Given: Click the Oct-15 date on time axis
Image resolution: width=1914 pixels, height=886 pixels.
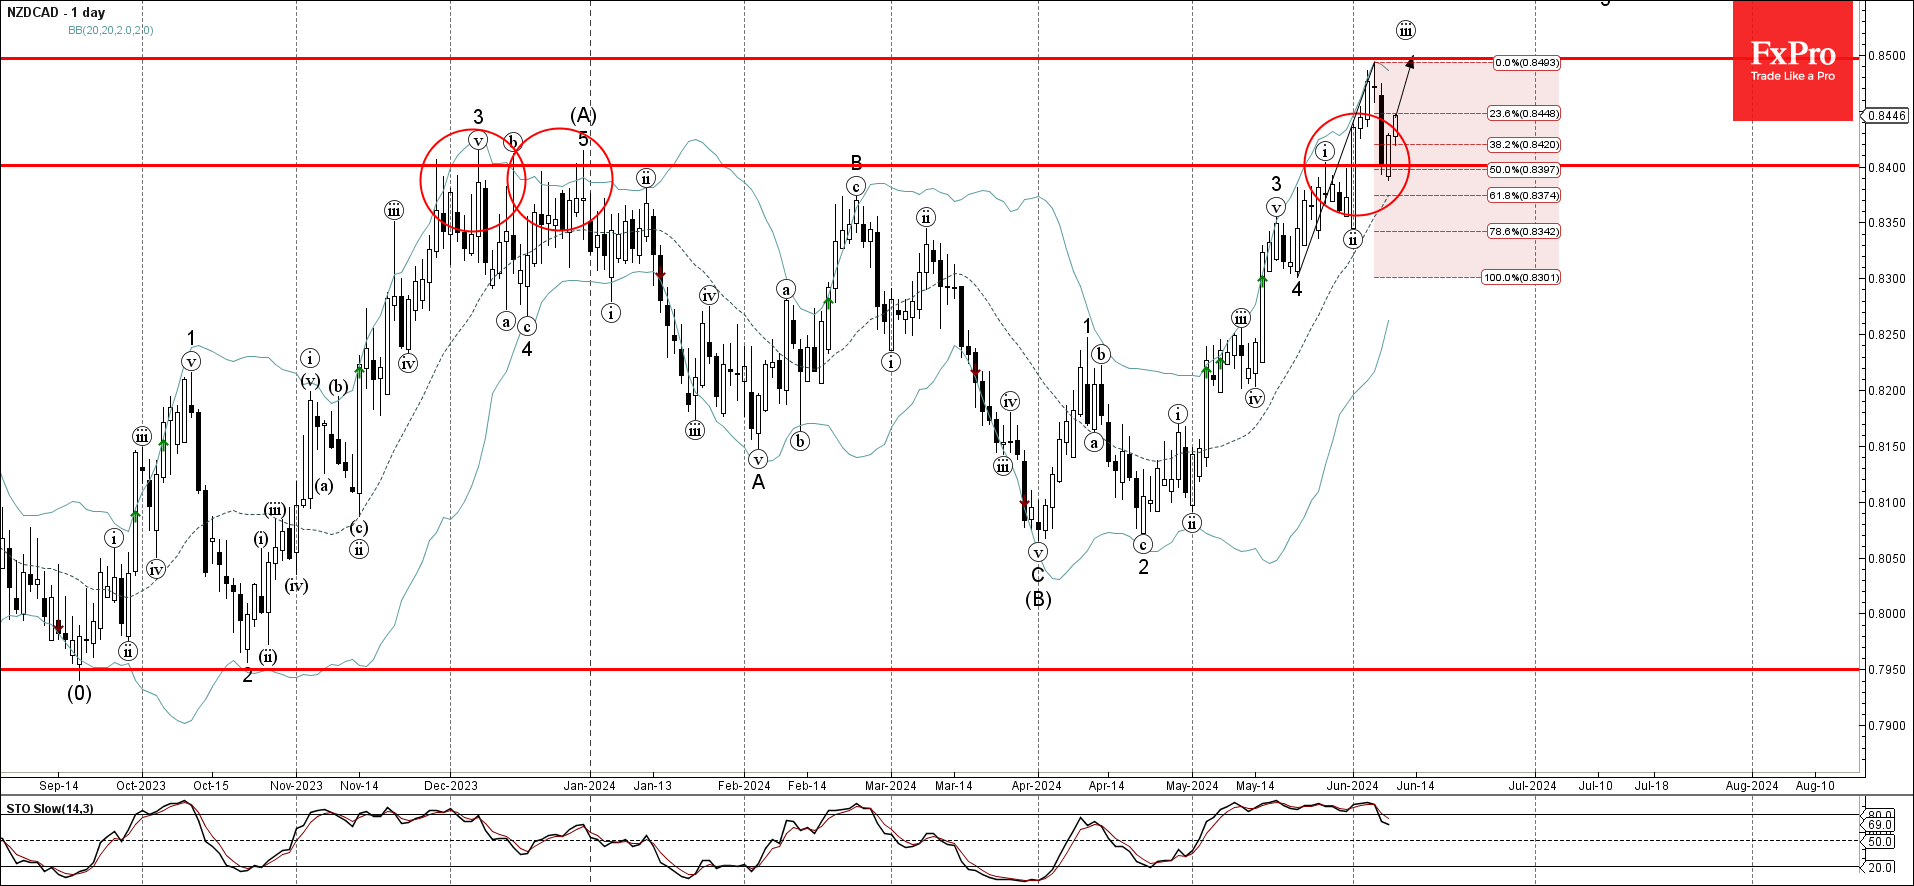Looking at the screenshot, I should 211,786.
